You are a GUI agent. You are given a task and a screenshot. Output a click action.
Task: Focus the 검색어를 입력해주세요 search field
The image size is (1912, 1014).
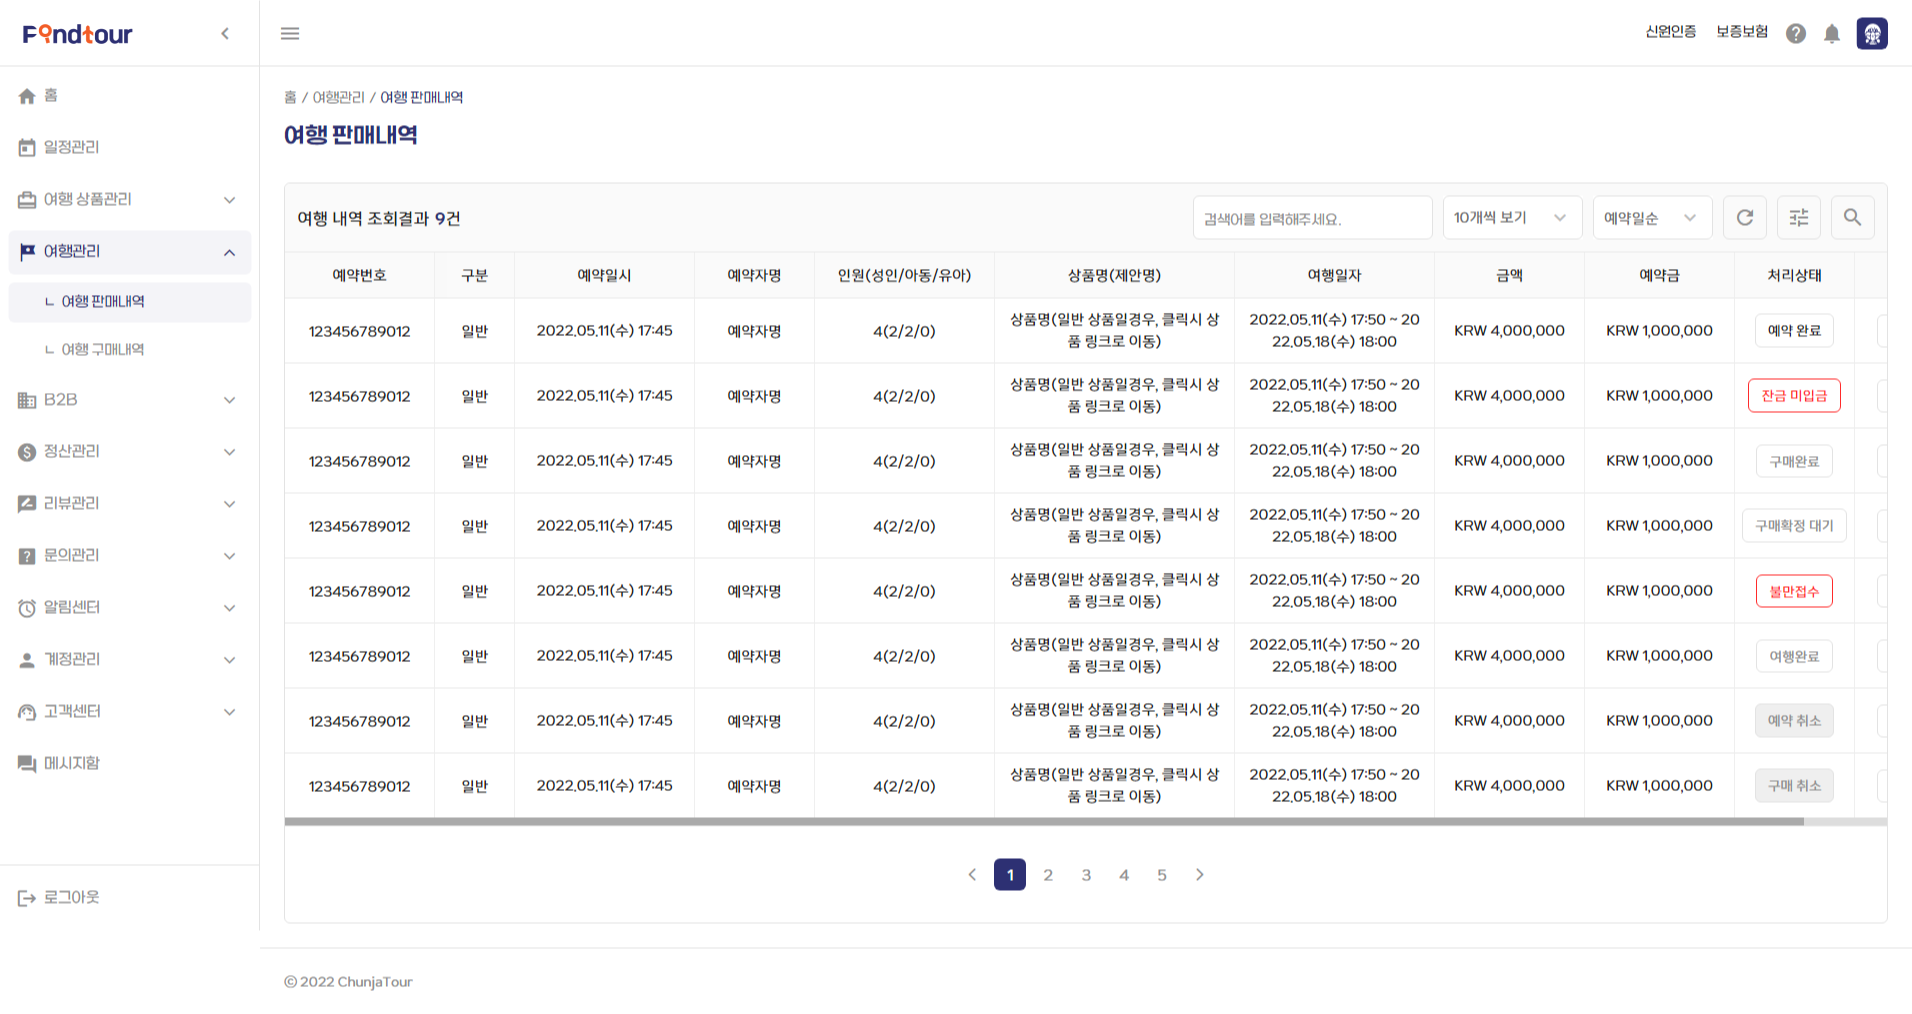[1312, 217]
